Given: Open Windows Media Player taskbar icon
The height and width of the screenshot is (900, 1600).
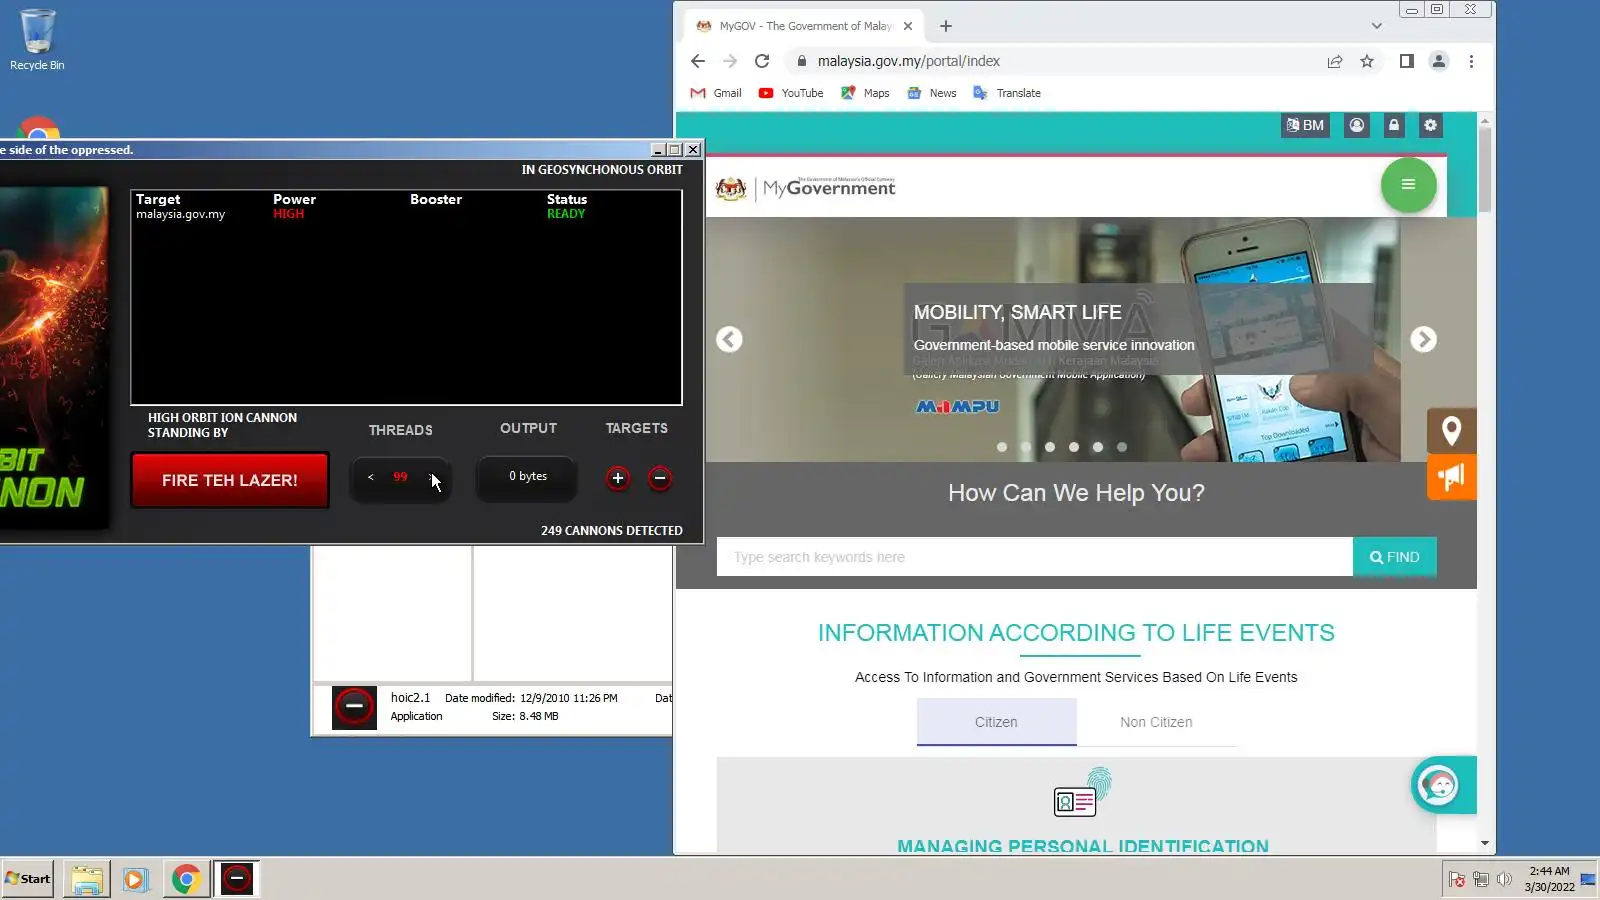Looking at the screenshot, I should click(x=135, y=879).
